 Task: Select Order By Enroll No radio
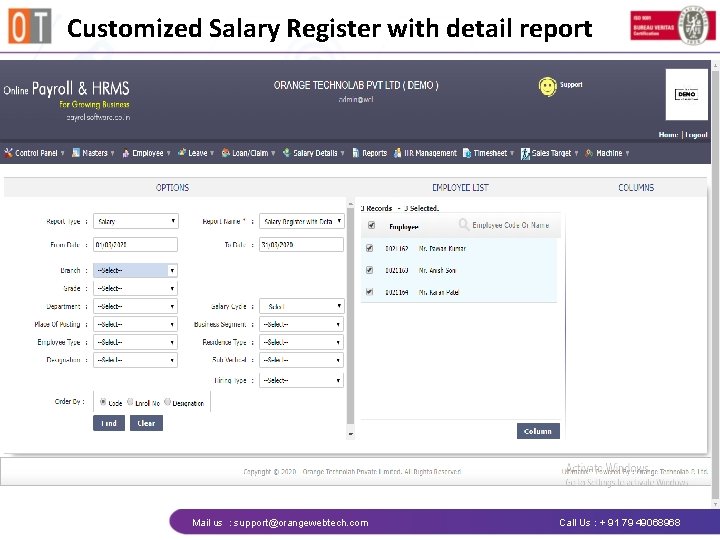(130, 402)
